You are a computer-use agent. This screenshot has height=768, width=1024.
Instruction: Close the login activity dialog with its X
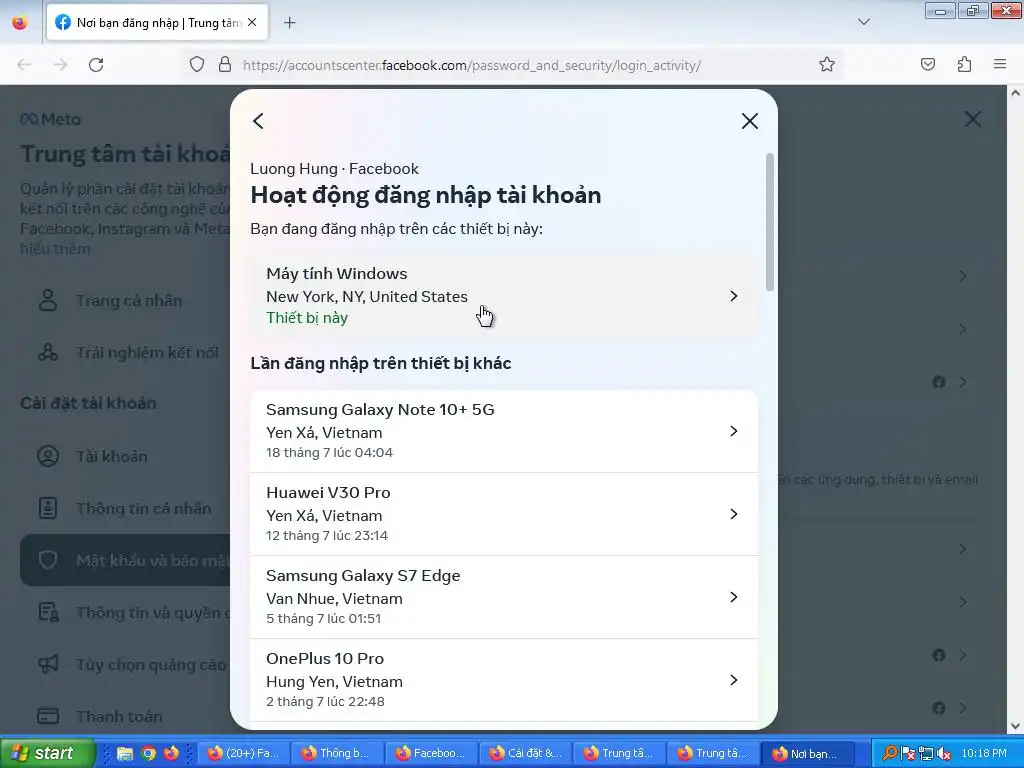[750, 121]
